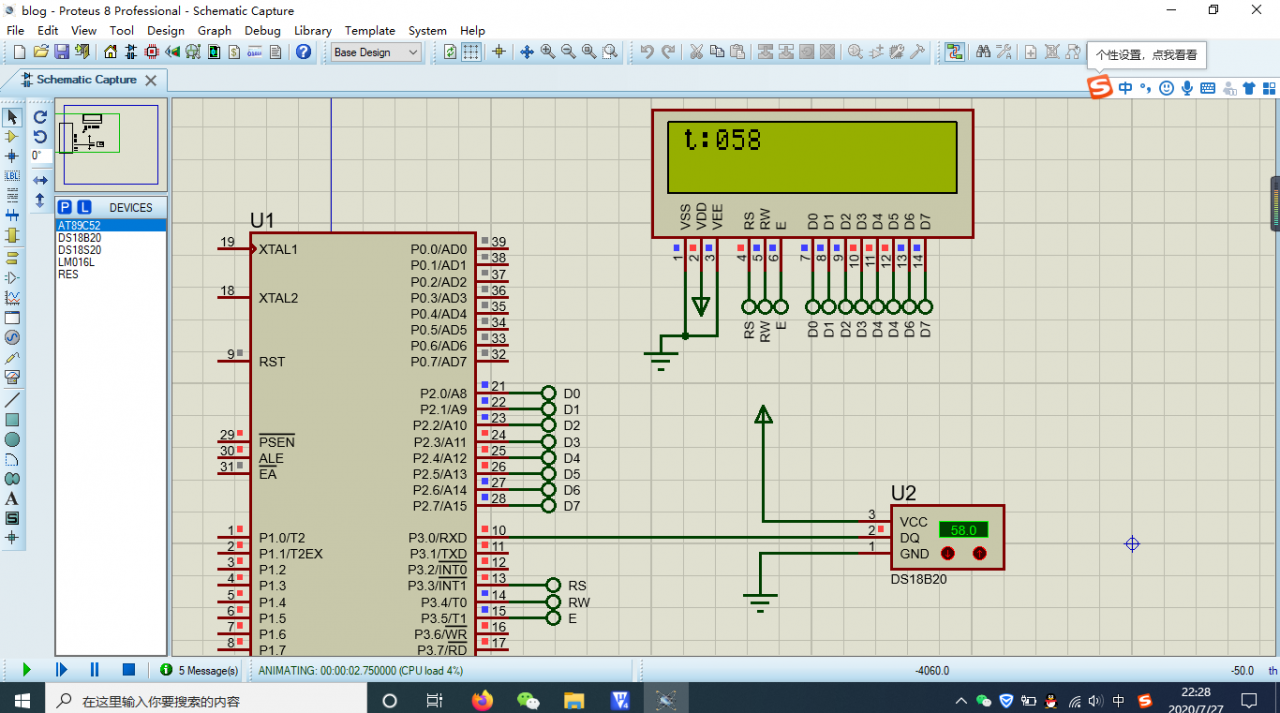Viewport: 1280px width, 713px height.
Task: Click the schematic overview thumbnail
Action: tap(111, 145)
